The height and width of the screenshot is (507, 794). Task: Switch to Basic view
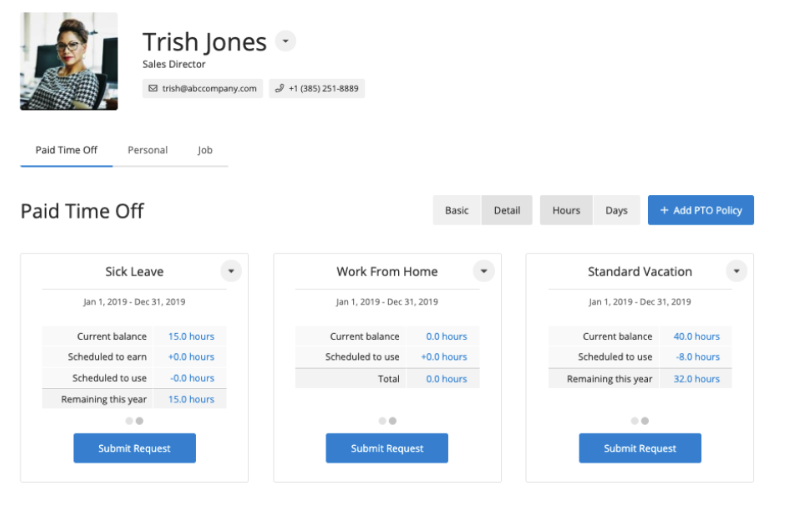(x=457, y=211)
